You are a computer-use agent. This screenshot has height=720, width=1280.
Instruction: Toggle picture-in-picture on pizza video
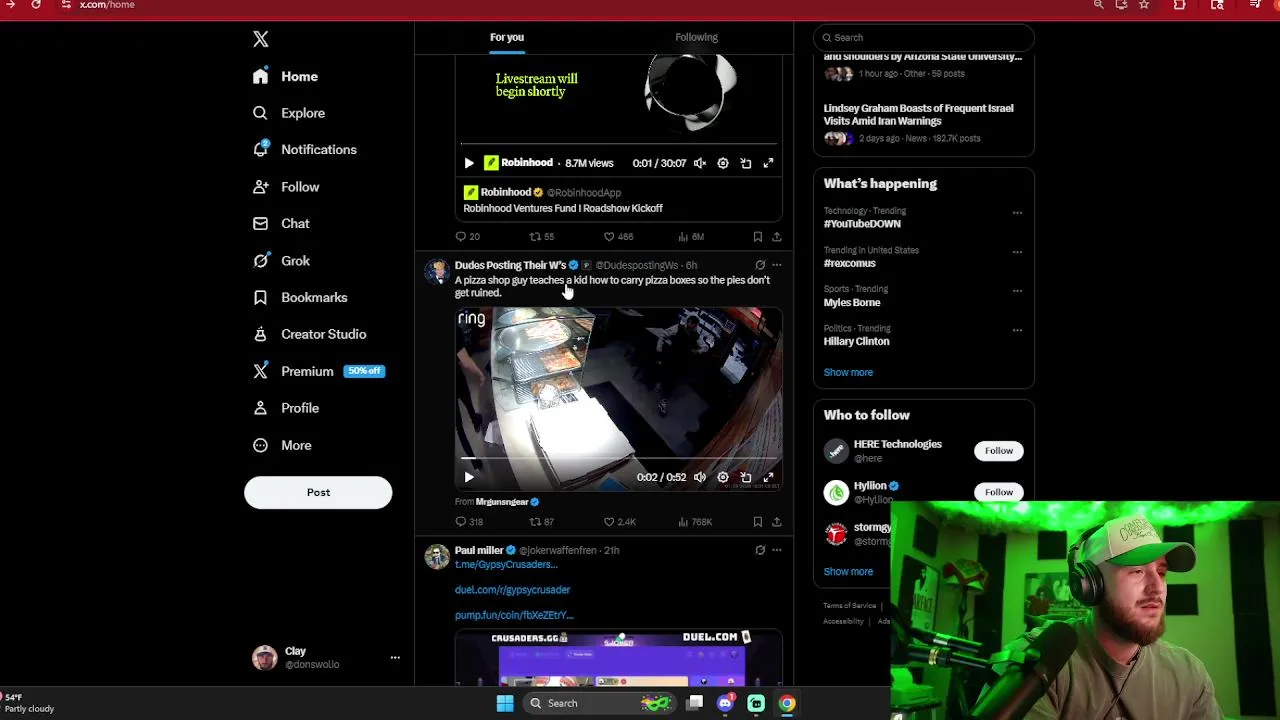pos(746,478)
